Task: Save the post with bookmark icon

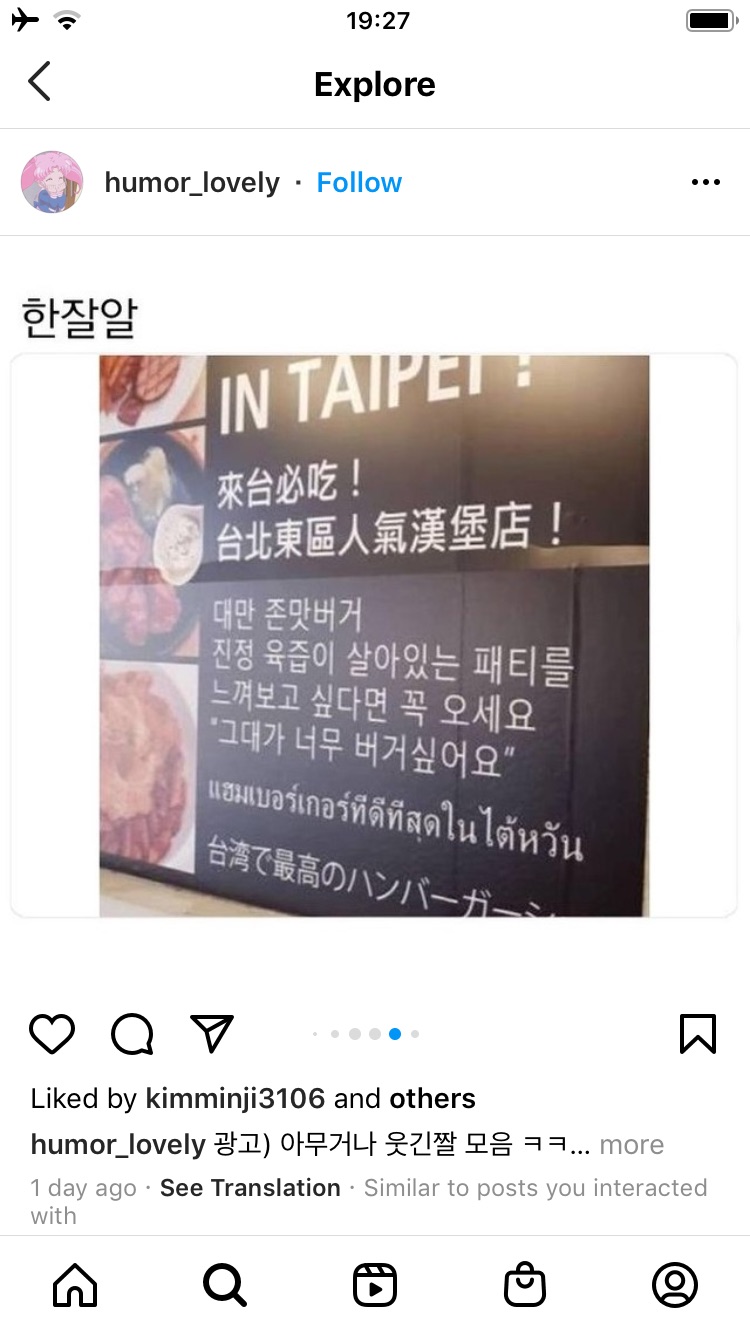Action: (x=698, y=1034)
